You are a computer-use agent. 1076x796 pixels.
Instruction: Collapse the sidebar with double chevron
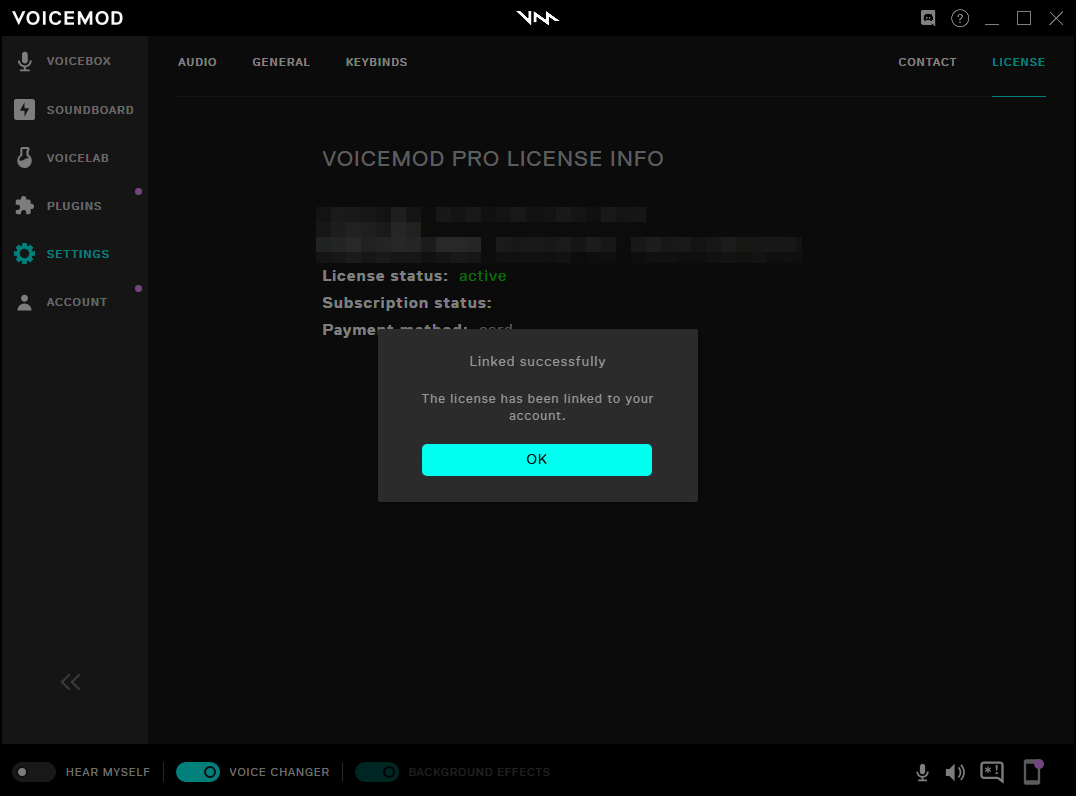click(70, 682)
